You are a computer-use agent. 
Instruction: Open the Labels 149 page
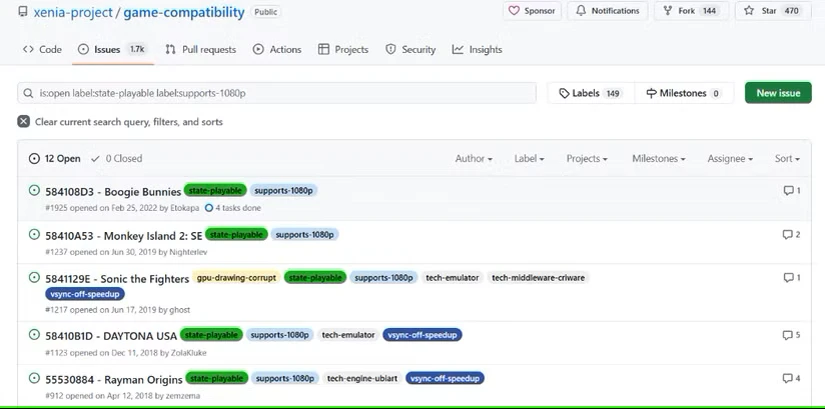pyautogui.click(x=590, y=93)
